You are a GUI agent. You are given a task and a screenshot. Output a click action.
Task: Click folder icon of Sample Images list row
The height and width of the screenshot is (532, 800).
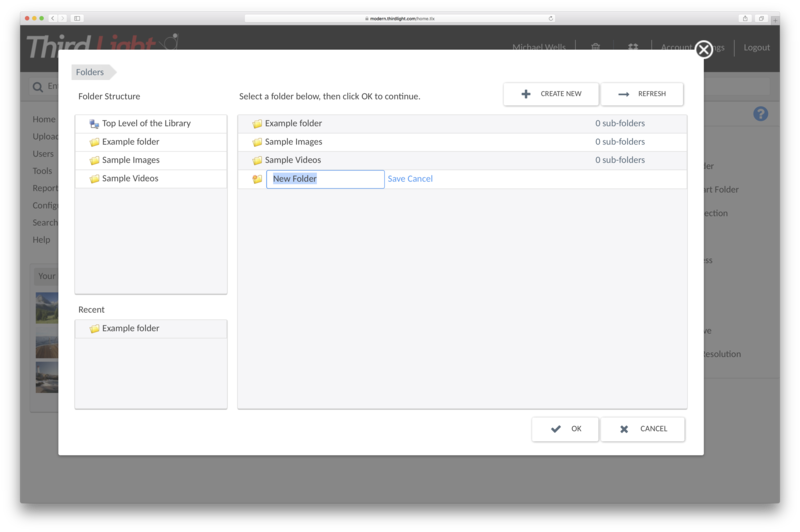pos(257,142)
